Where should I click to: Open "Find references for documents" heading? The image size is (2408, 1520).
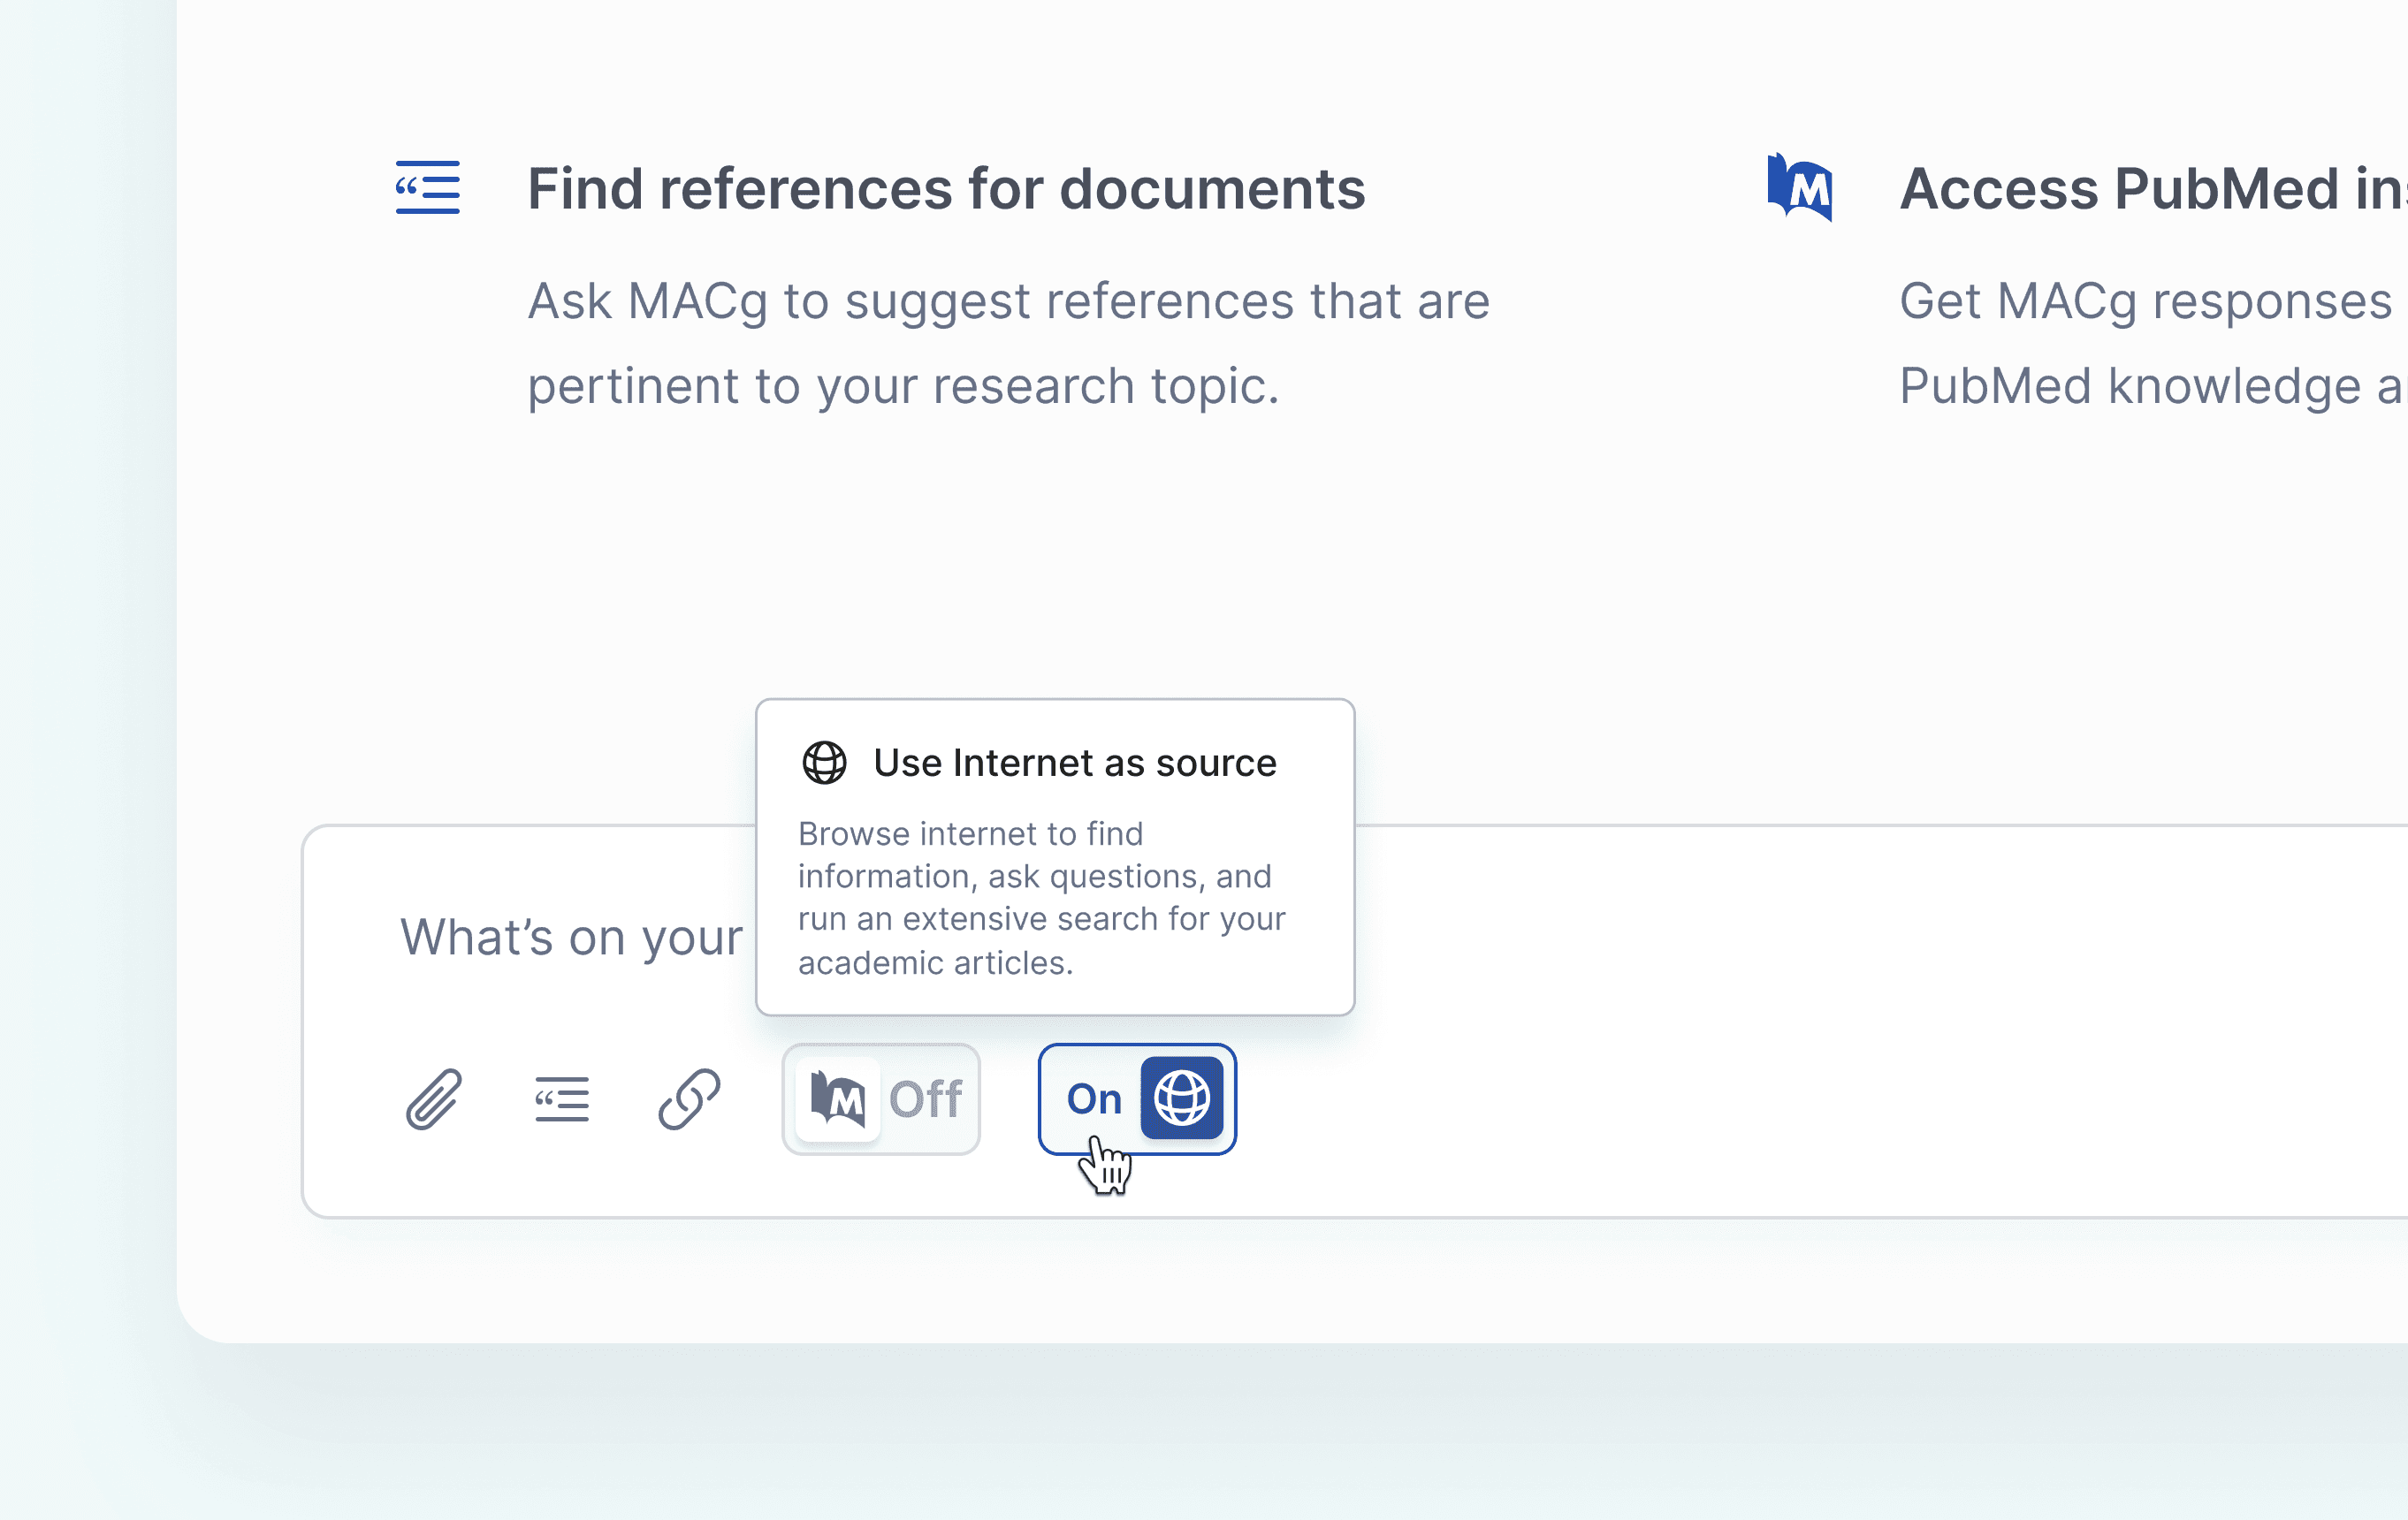(x=946, y=189)
